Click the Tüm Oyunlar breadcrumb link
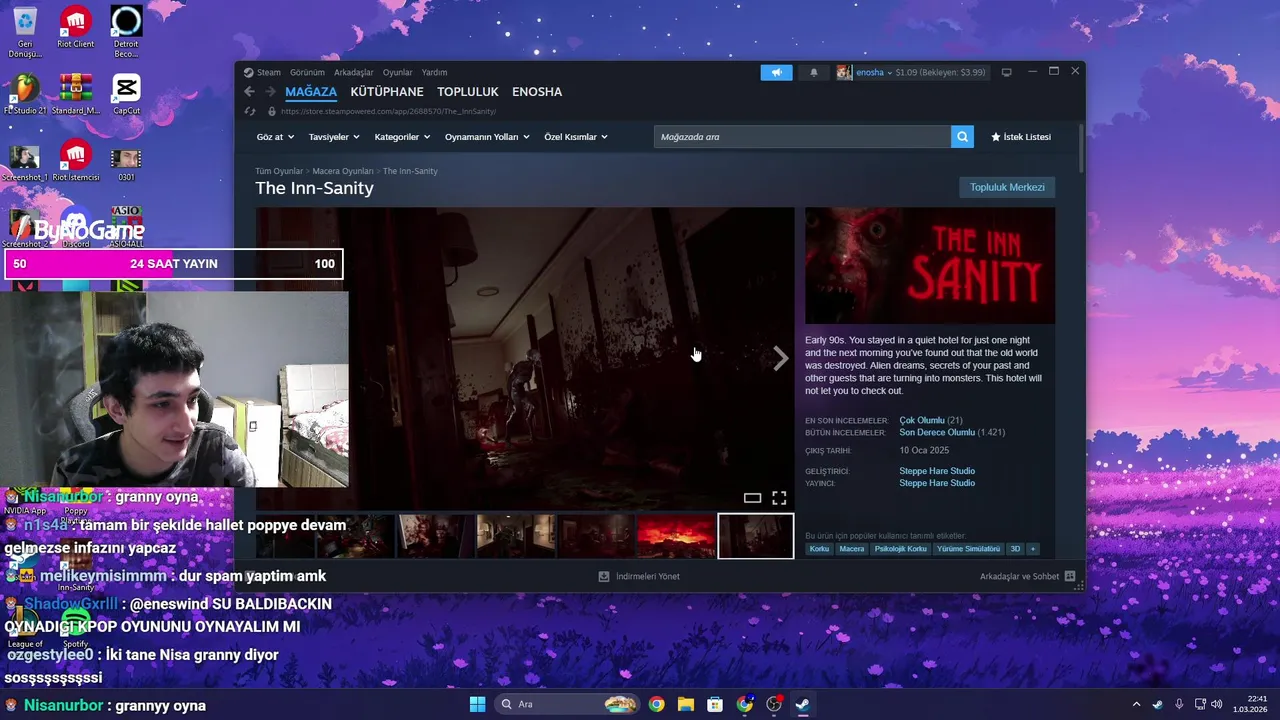Viewport: 1280px width, 720px height. pyautogui.click(x=279, y=171)
